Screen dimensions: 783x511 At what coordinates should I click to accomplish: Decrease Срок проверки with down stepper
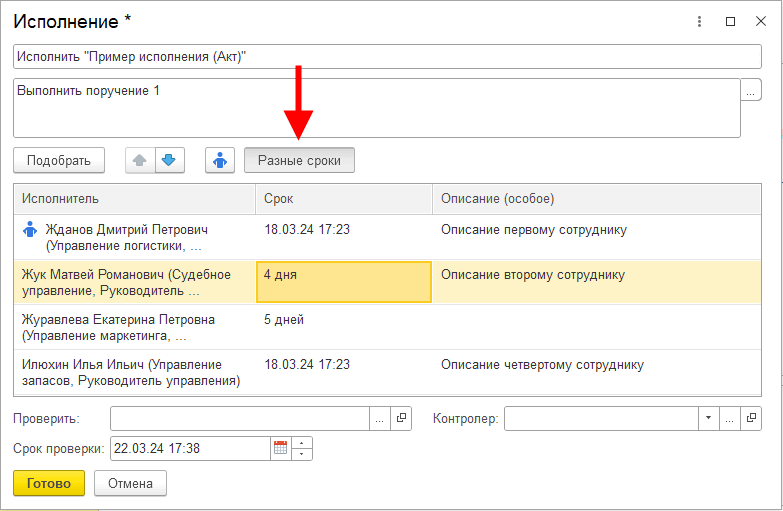[x=302, y=454]
